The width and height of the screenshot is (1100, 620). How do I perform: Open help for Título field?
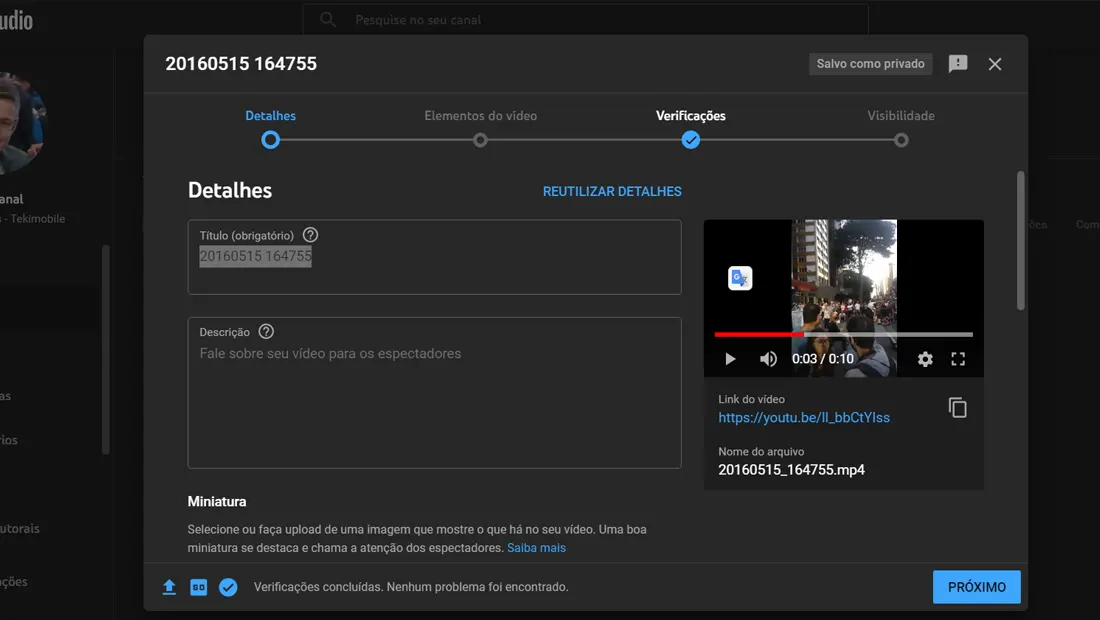pos(310,235)
